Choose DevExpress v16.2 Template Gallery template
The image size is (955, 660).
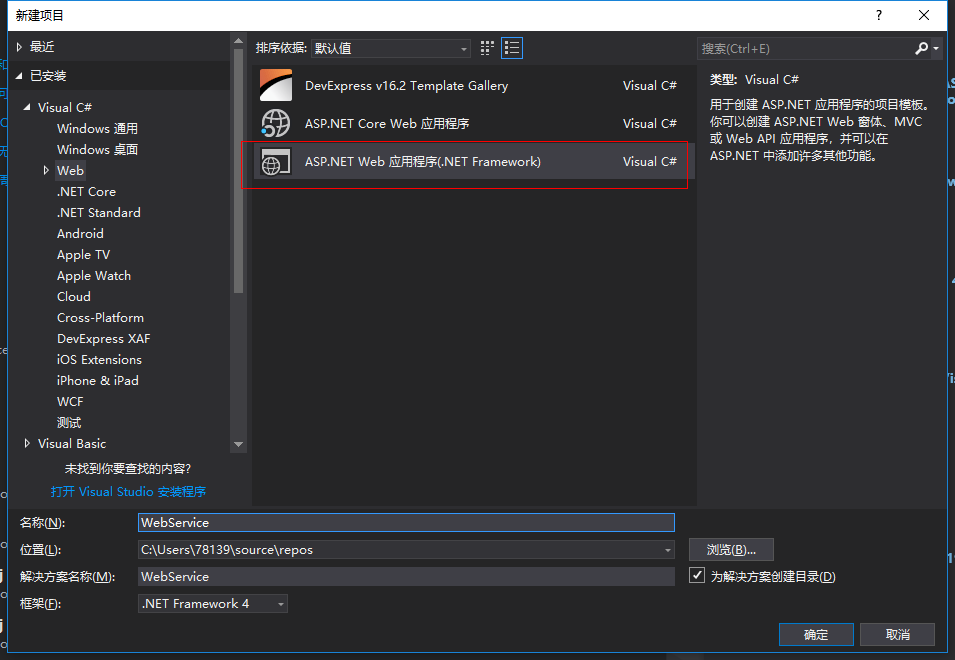click(473, 85)
